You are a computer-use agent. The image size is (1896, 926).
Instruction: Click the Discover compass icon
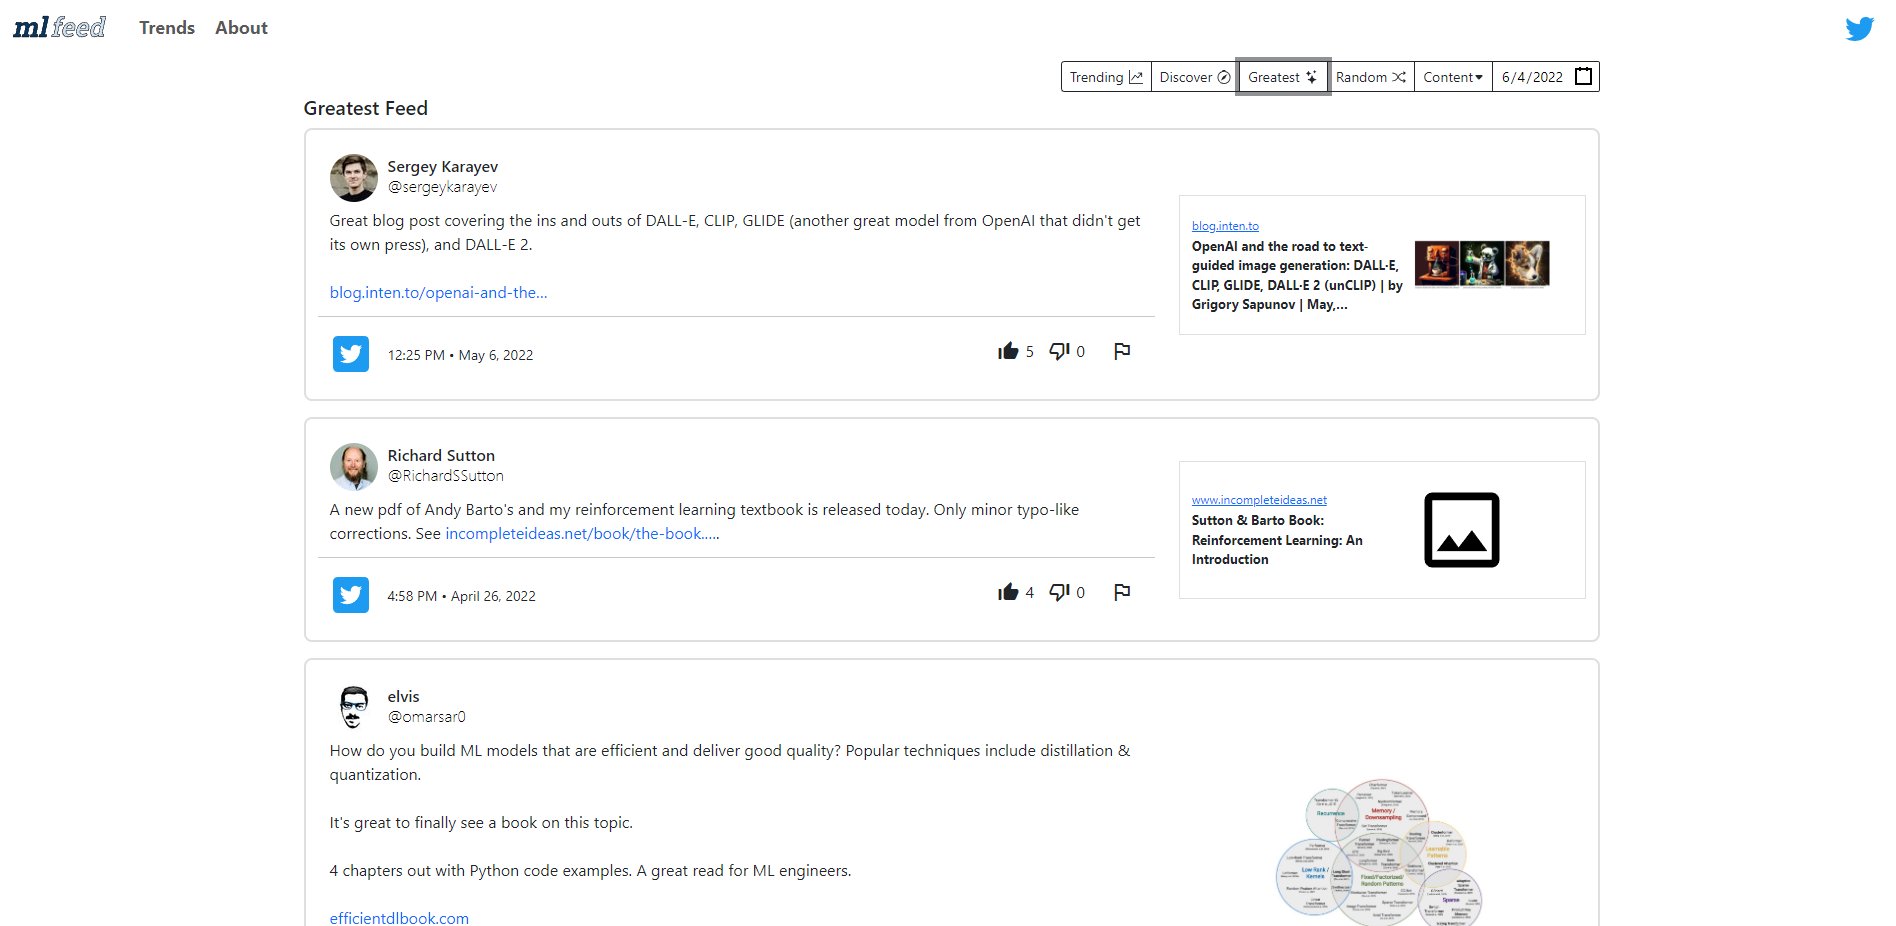pos(1222,76)
